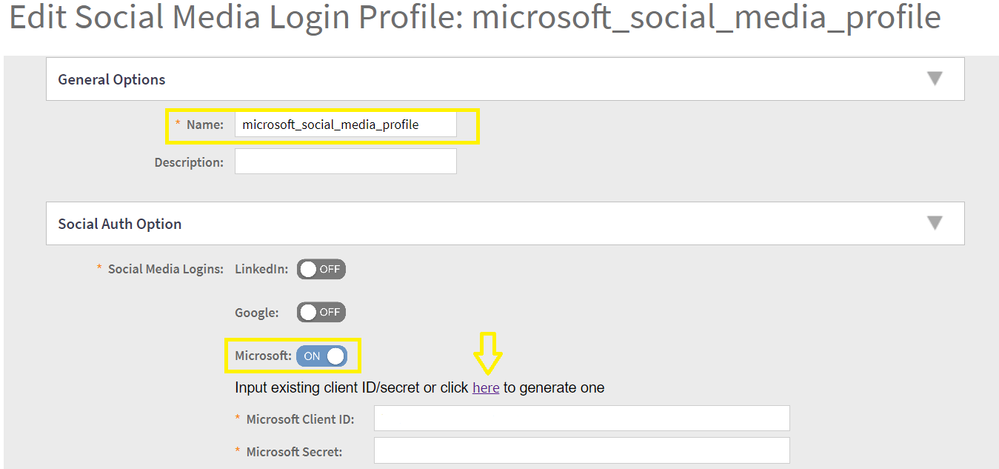Click the Social Auth Option header title
The width and height of the screenshot is (999, 469).
[120, 224]
